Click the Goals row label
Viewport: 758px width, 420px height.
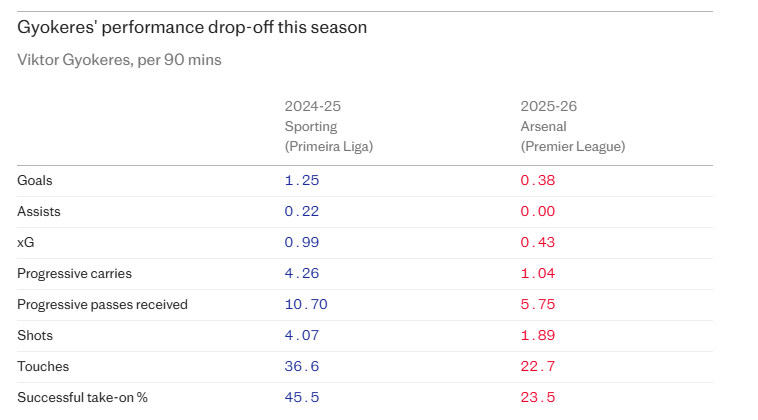tap(35, 181)
